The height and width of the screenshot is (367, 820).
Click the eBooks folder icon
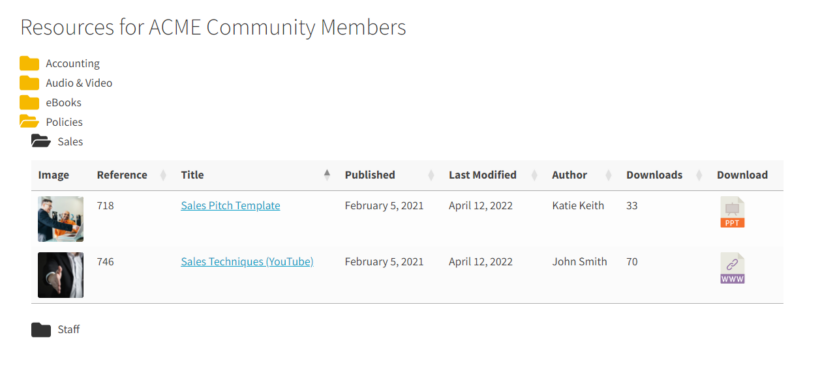[29, 102]
